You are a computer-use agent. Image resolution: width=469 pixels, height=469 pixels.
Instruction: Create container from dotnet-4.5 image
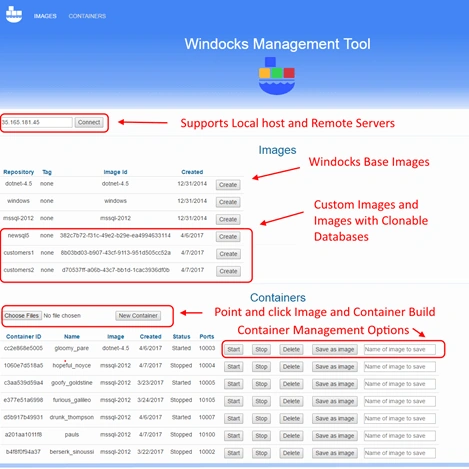(228, 185)
